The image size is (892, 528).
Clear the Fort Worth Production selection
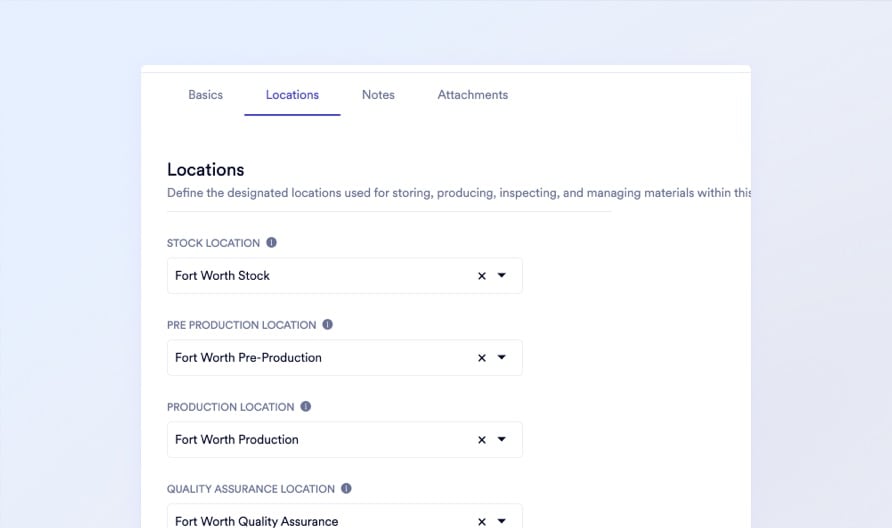[x=481, y=440]
